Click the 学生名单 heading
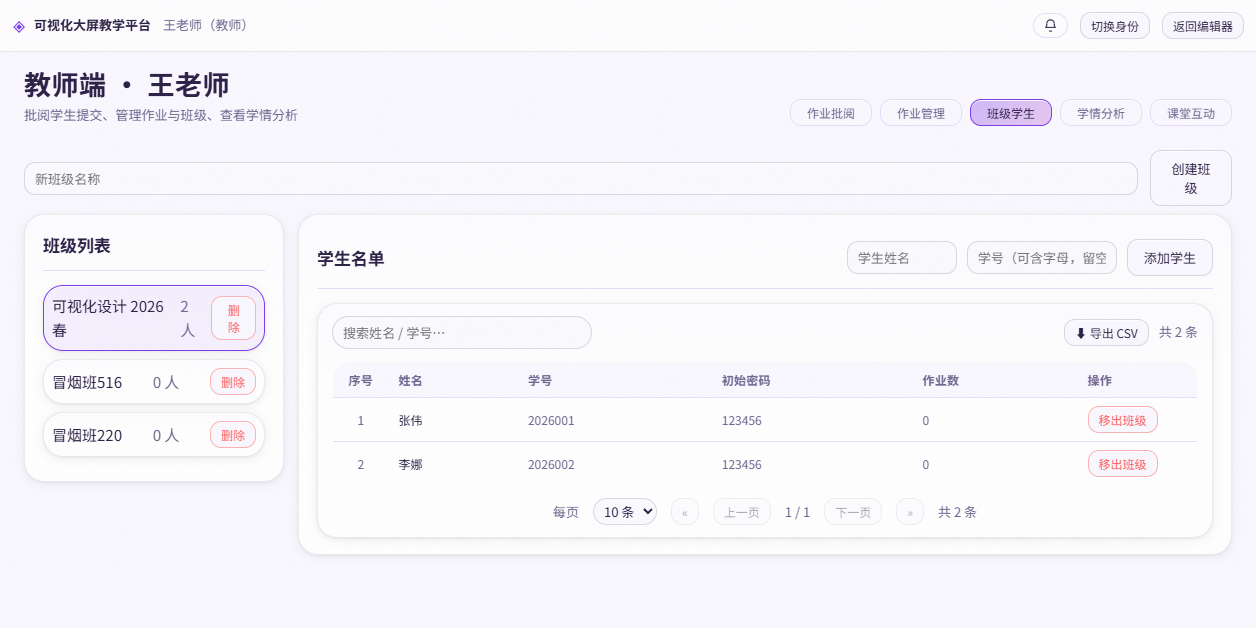1256x628 pixels. click(x=351, y=258)
